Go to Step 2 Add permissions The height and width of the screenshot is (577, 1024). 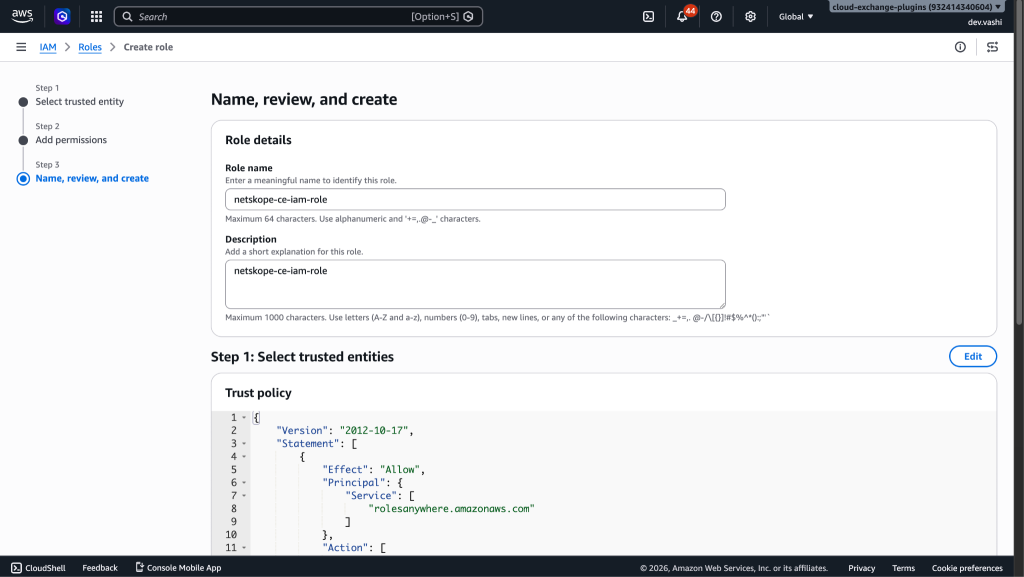tap(71, 140)
